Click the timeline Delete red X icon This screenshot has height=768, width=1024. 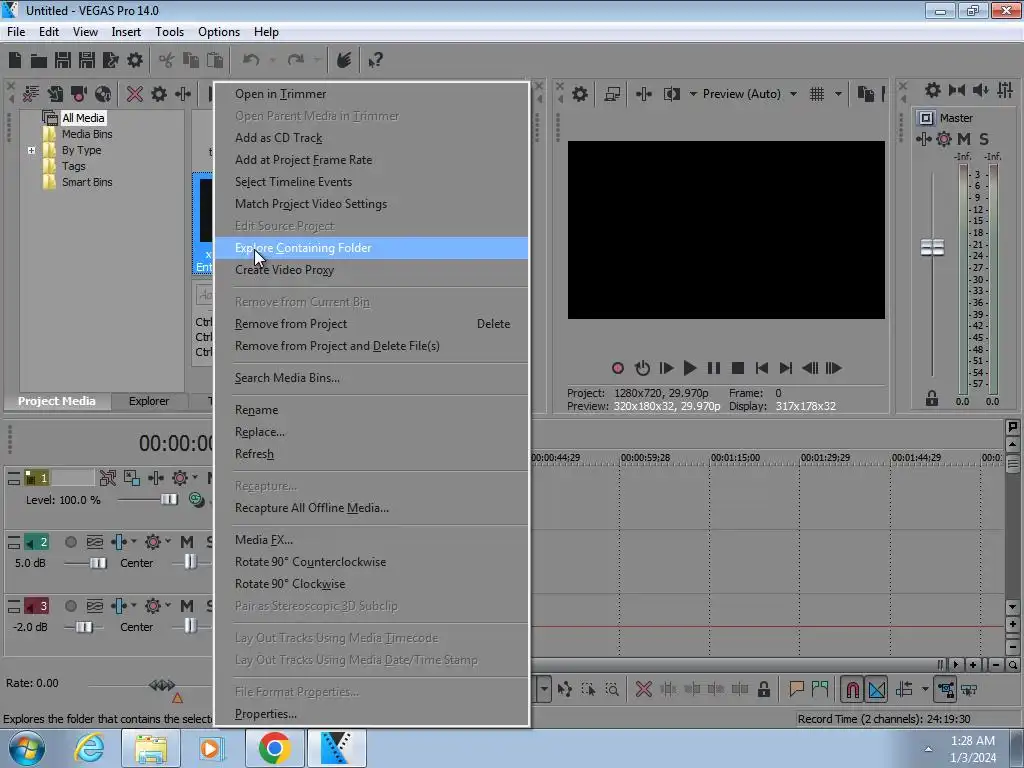(x=643, y=689)
